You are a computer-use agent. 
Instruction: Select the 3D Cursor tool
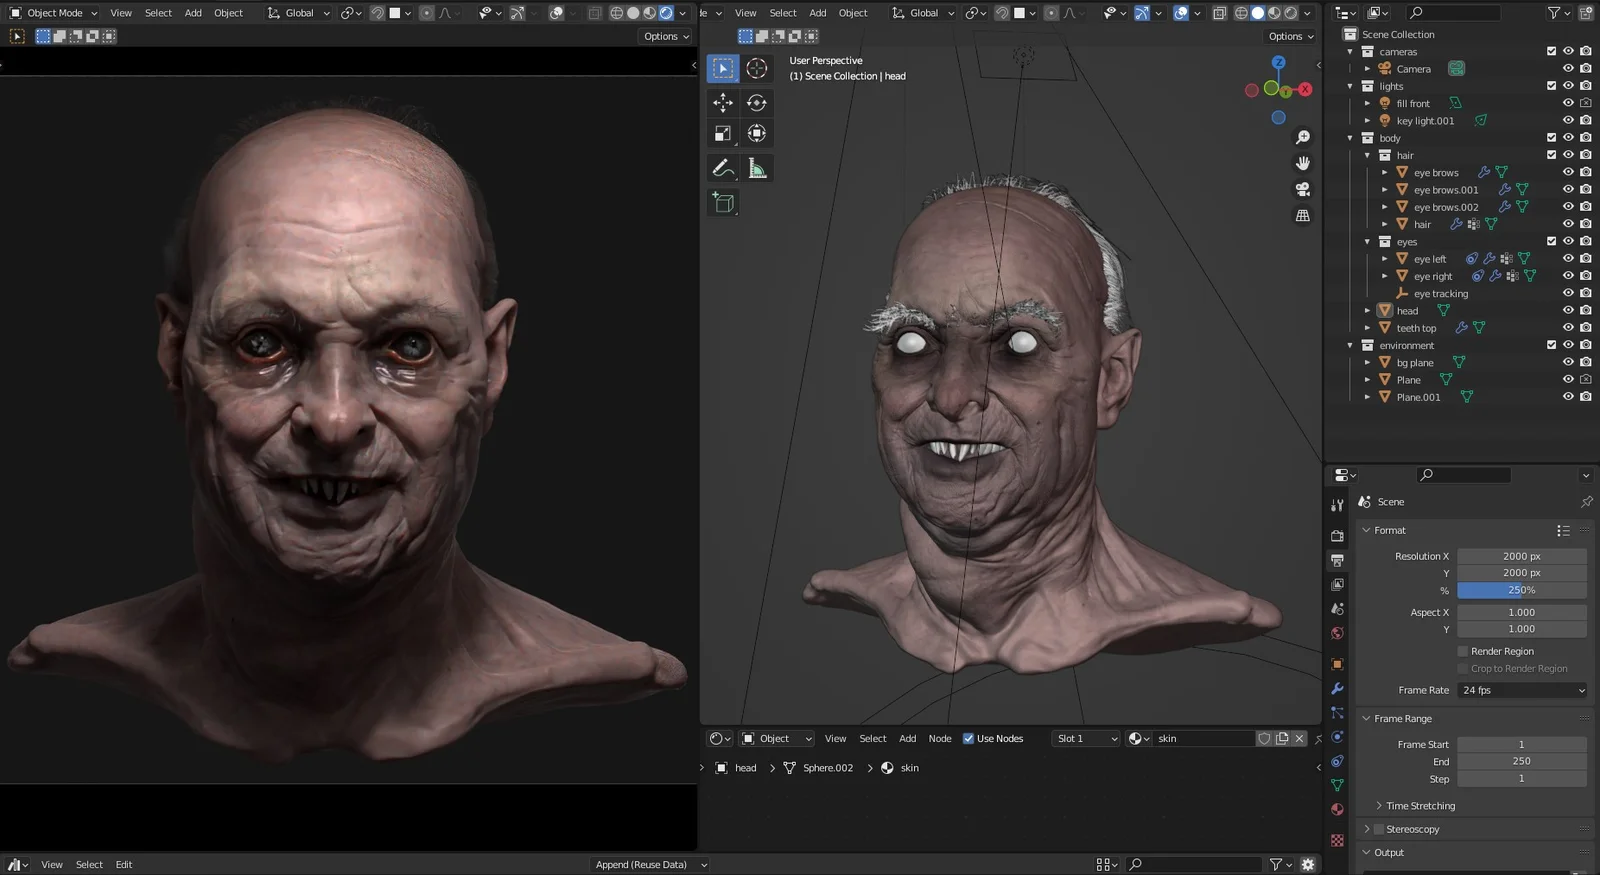(x=757, y=68)
